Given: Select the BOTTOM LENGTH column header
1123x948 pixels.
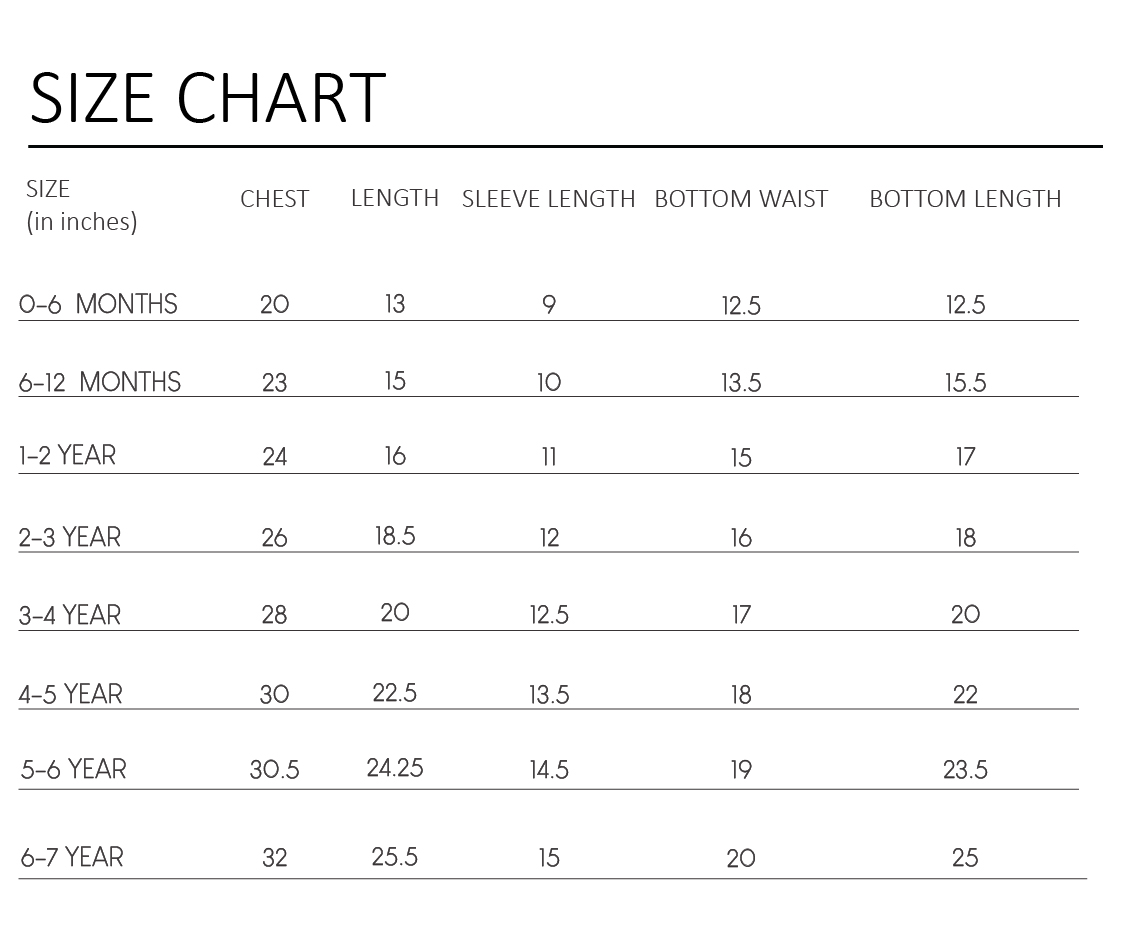Looking at the screenshot, I should [965, 199].
